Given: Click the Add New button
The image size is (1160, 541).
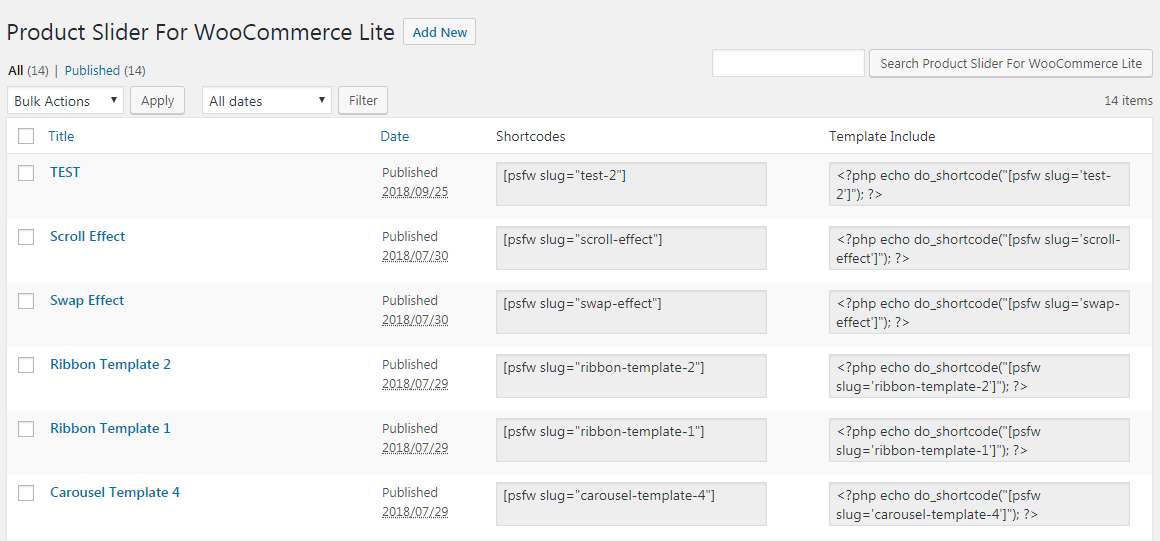Looking at the screenshot, I should click(x=439, y=32).
